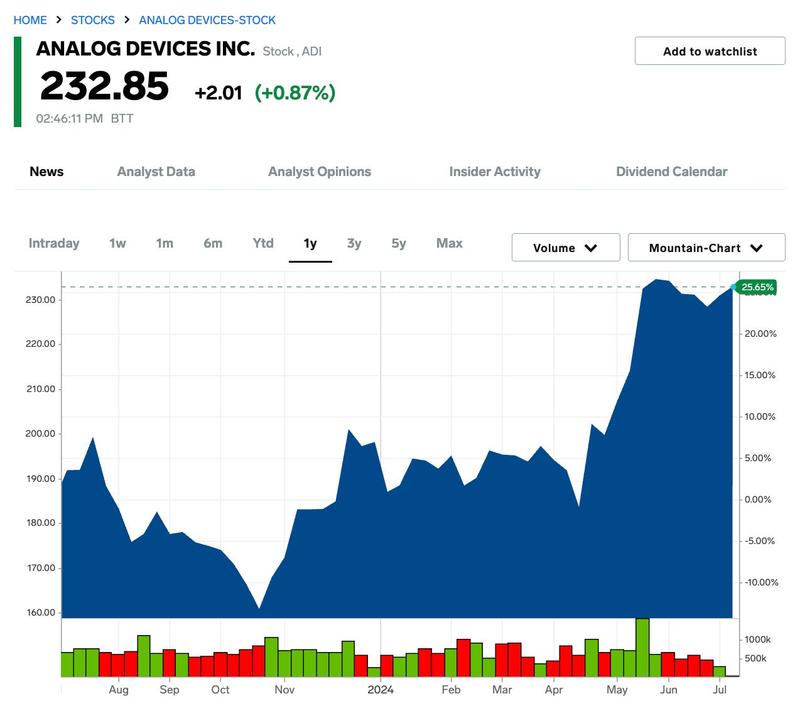The width and height of the screenshot is (800, 705).
Task: Click the 20.00% percent axis label
Action: click(x=760, y=334)
